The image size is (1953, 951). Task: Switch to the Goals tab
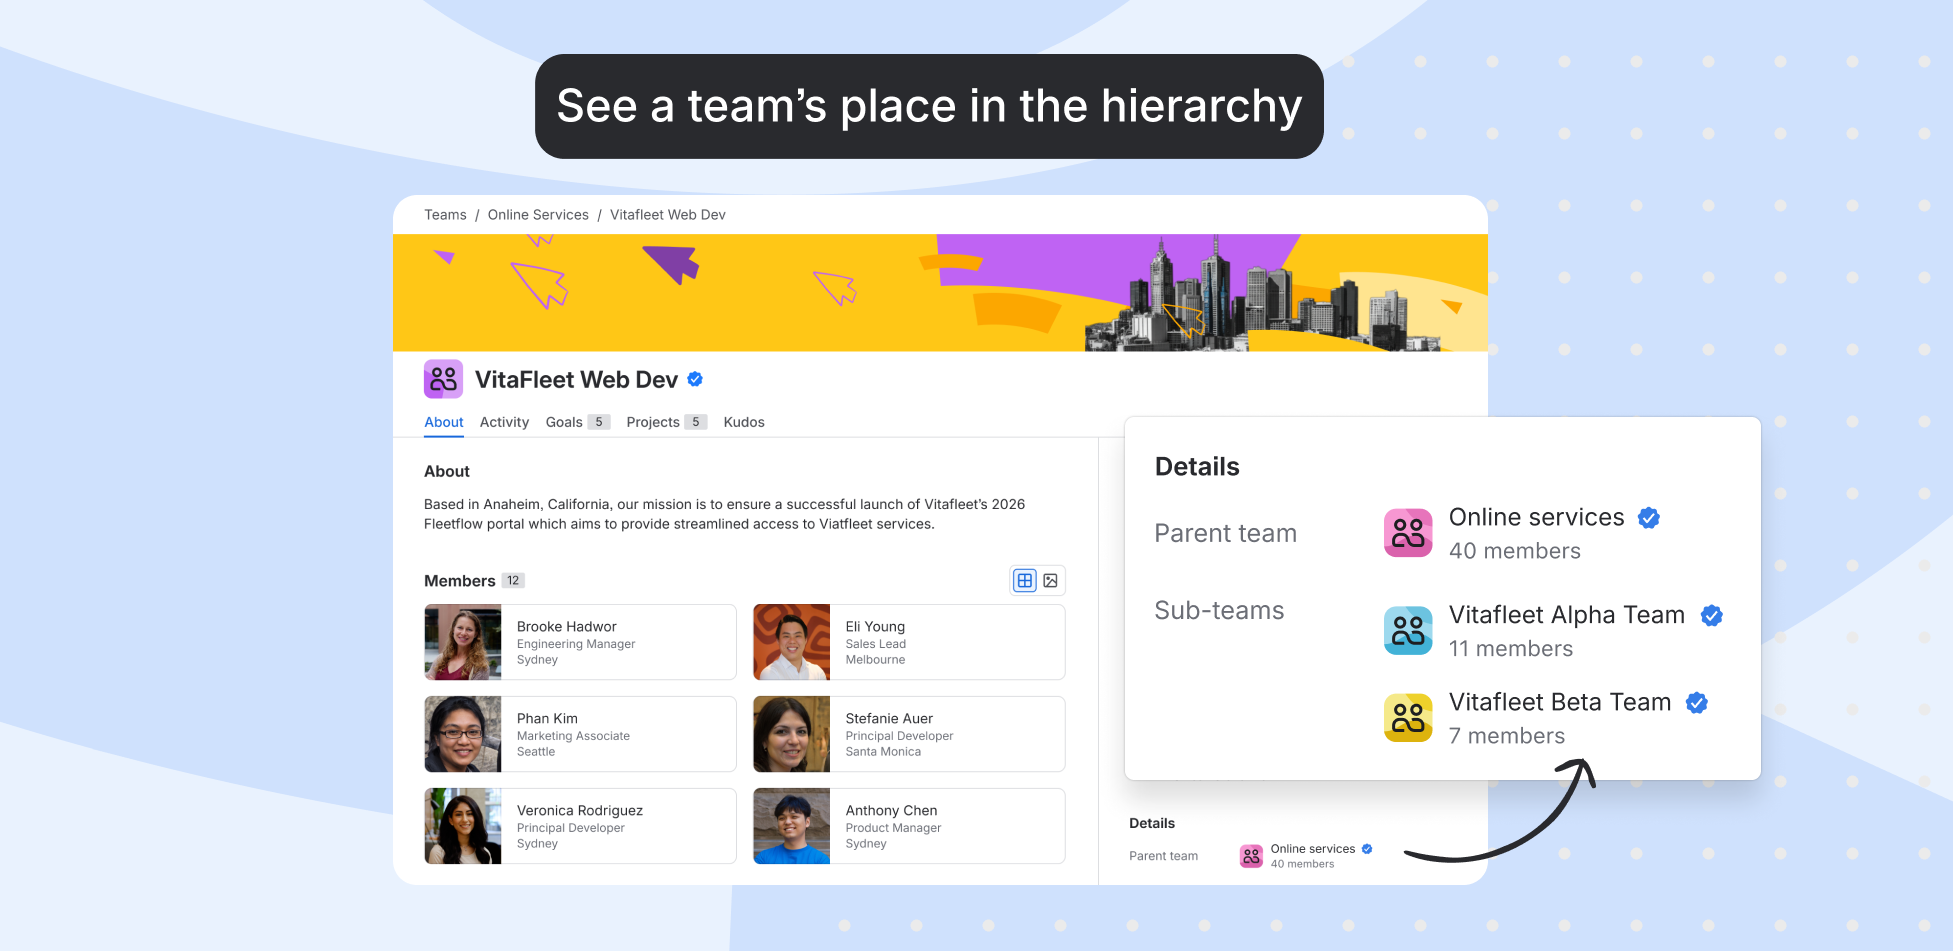pos(577,422)
